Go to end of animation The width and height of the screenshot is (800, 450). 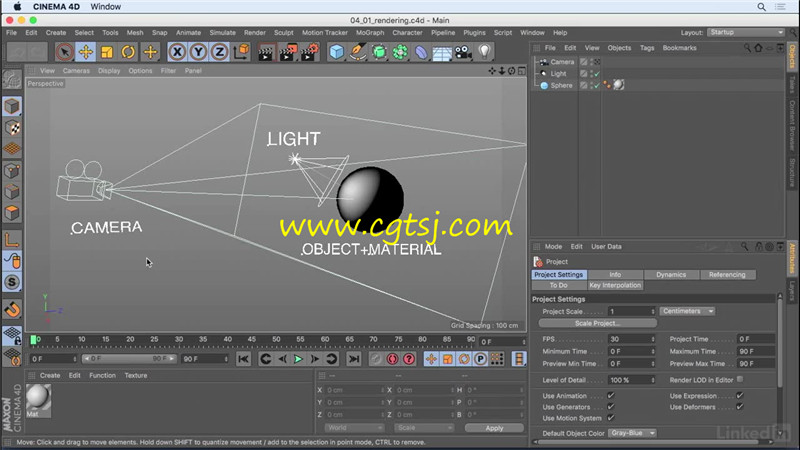click(354, 359)
